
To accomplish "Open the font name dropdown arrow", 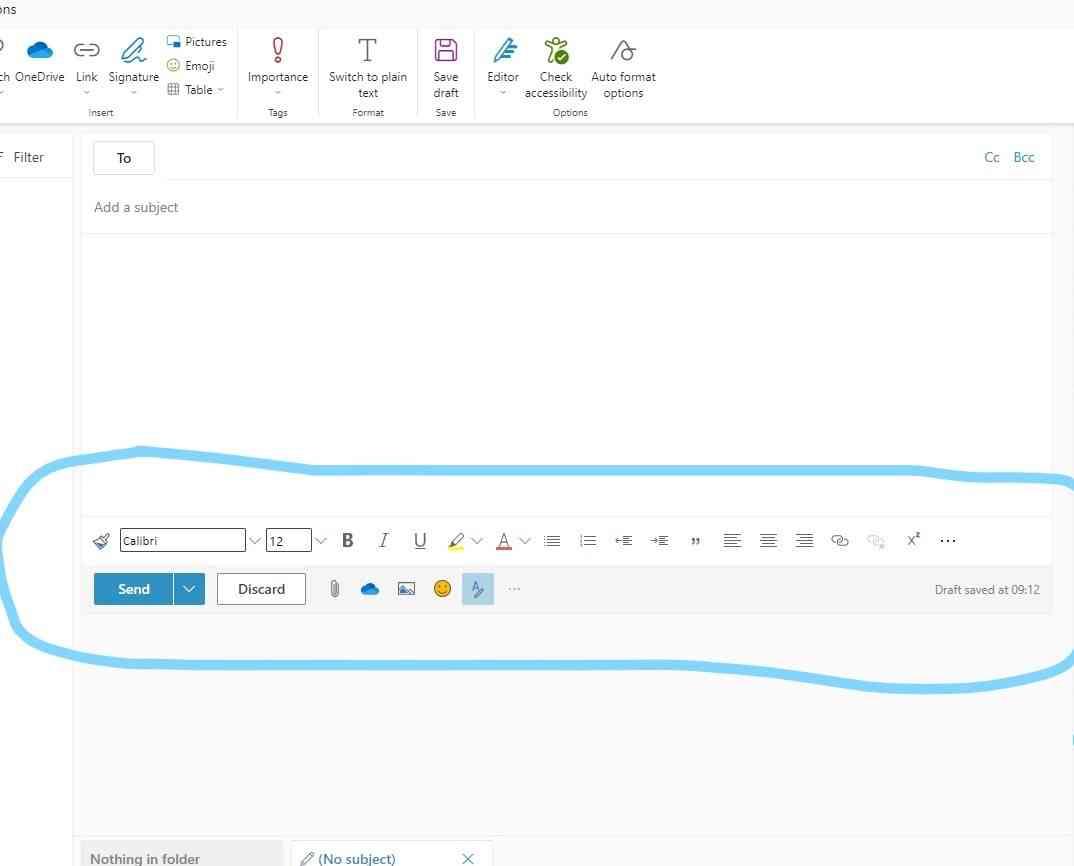I will point(255,541).
